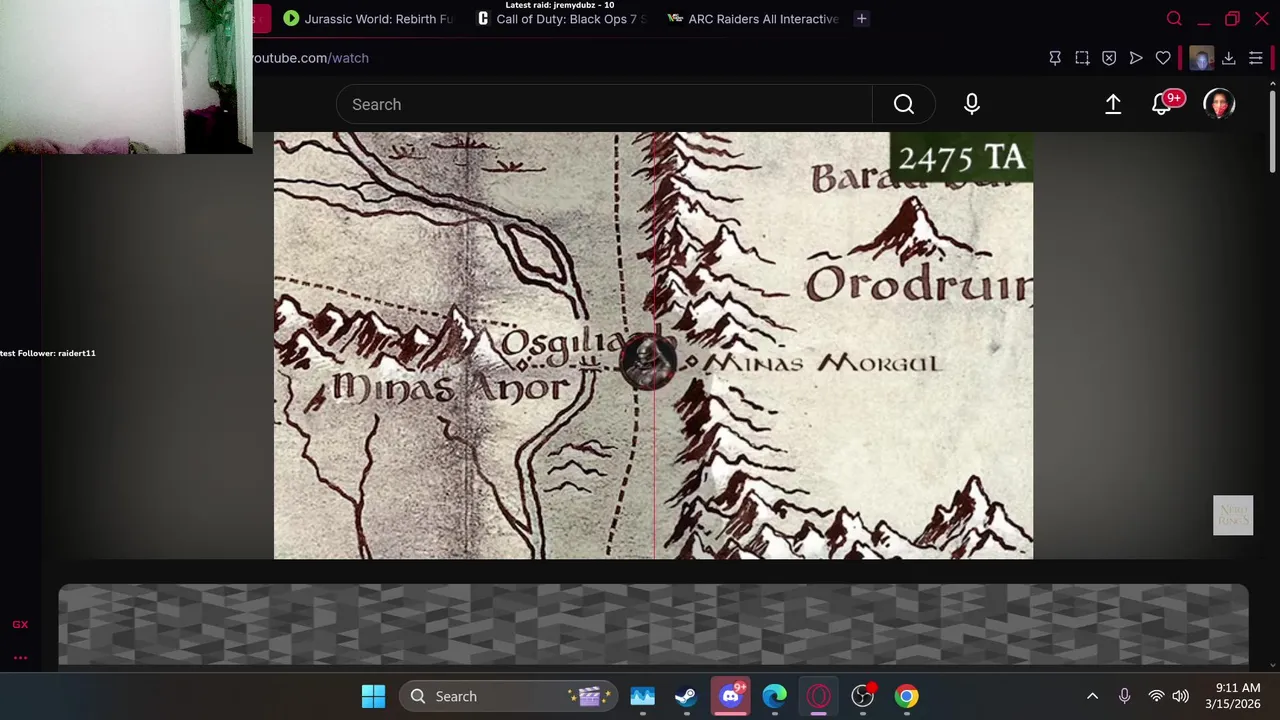1280x720 pixels.
Task: Open the snapshot capture tool icon
Action: 1082,58
